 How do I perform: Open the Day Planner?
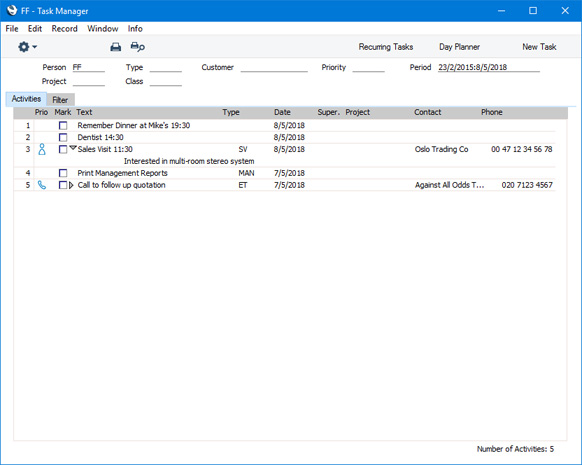460,47
